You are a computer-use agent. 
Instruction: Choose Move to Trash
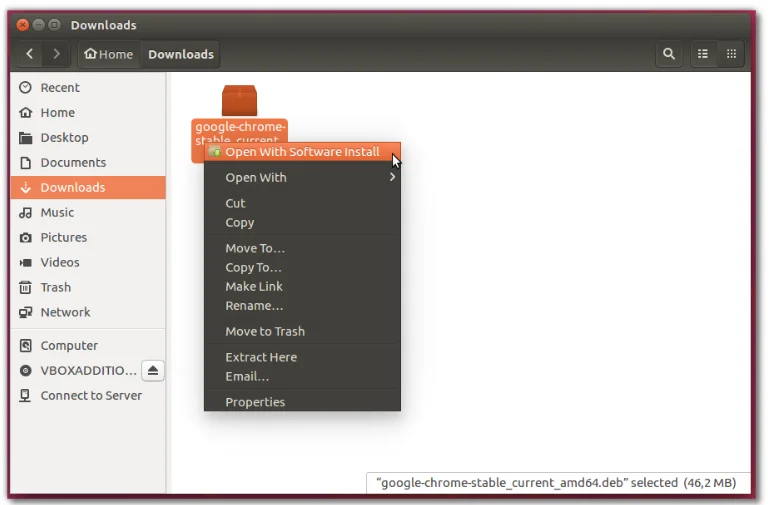tap(302, 331)
